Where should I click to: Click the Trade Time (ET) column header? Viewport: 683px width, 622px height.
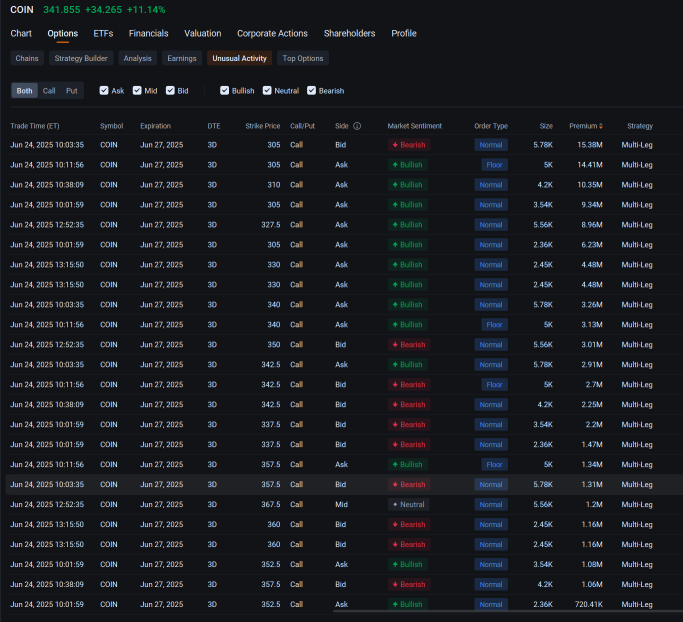tap(35, 126)
